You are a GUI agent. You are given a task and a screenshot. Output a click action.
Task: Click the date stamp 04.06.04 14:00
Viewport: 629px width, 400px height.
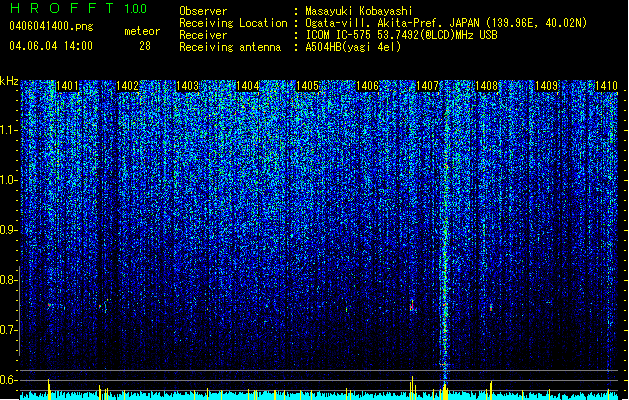click(51, 46)
